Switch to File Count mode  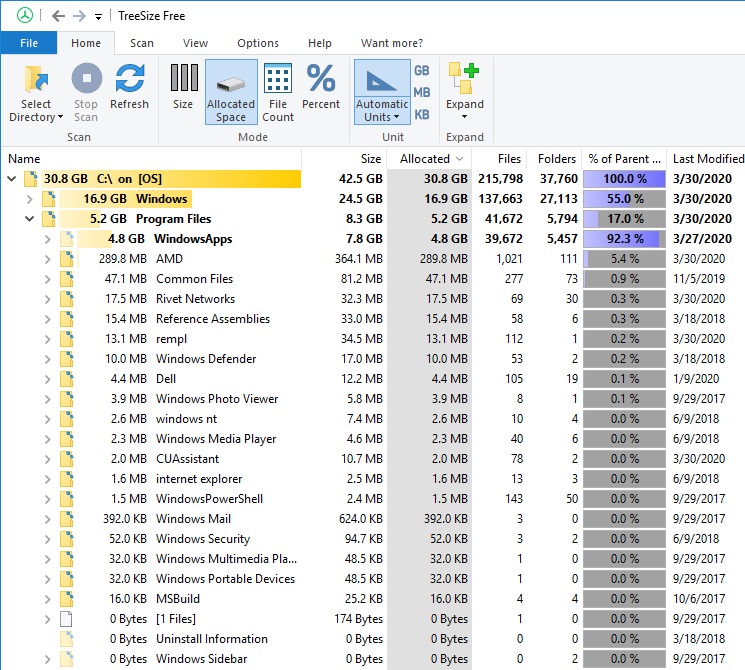(278, 93)
